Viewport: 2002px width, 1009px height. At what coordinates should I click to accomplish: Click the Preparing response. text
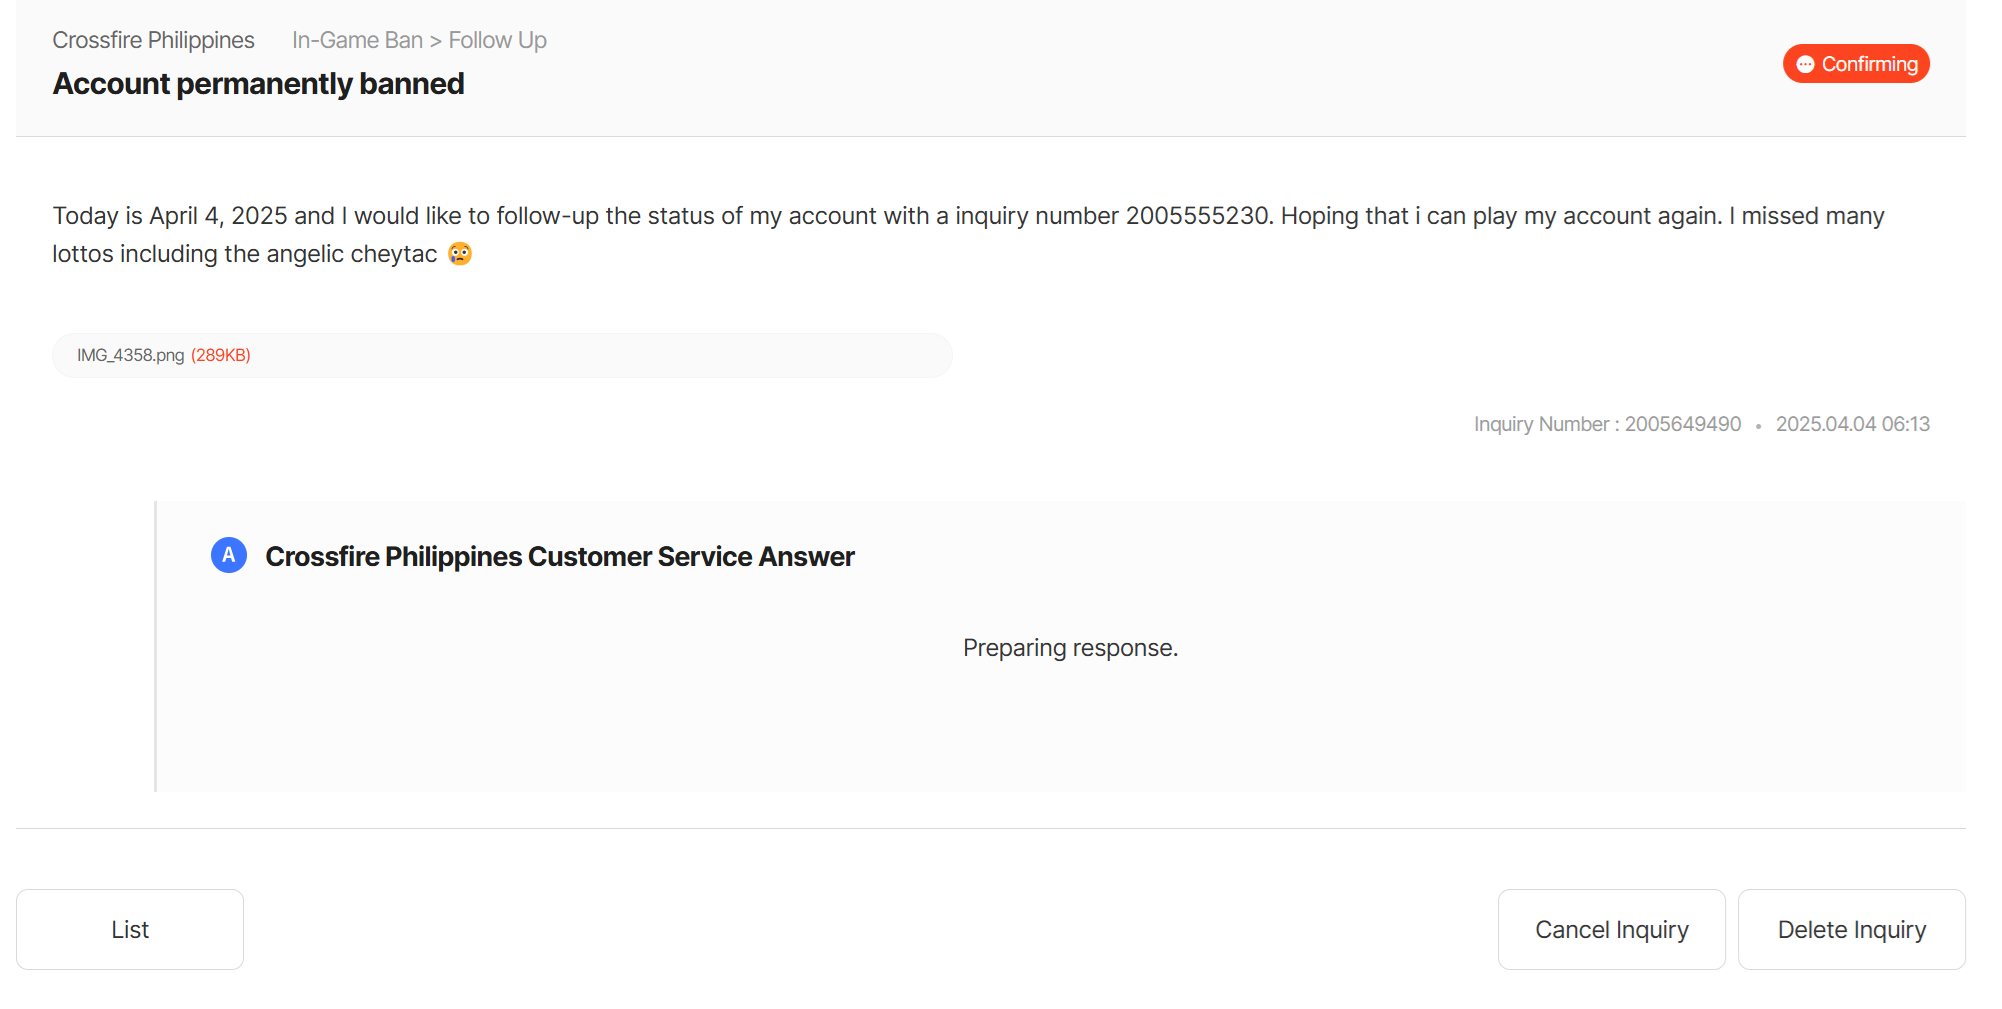tap(1070, 648)
